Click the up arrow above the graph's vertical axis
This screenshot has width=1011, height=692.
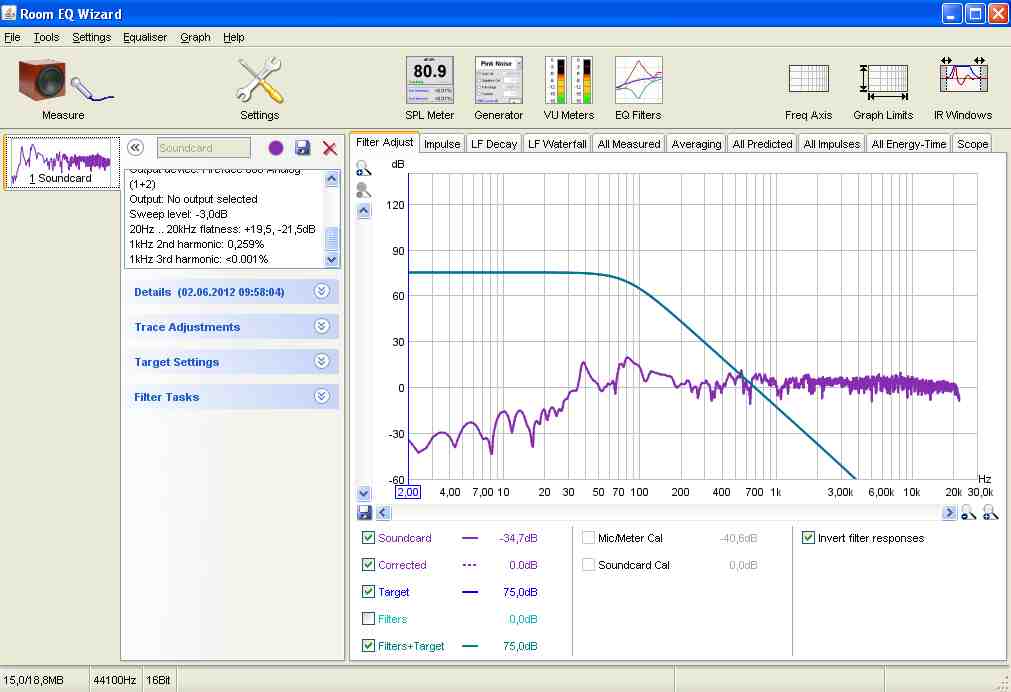(x=364, y=211)
